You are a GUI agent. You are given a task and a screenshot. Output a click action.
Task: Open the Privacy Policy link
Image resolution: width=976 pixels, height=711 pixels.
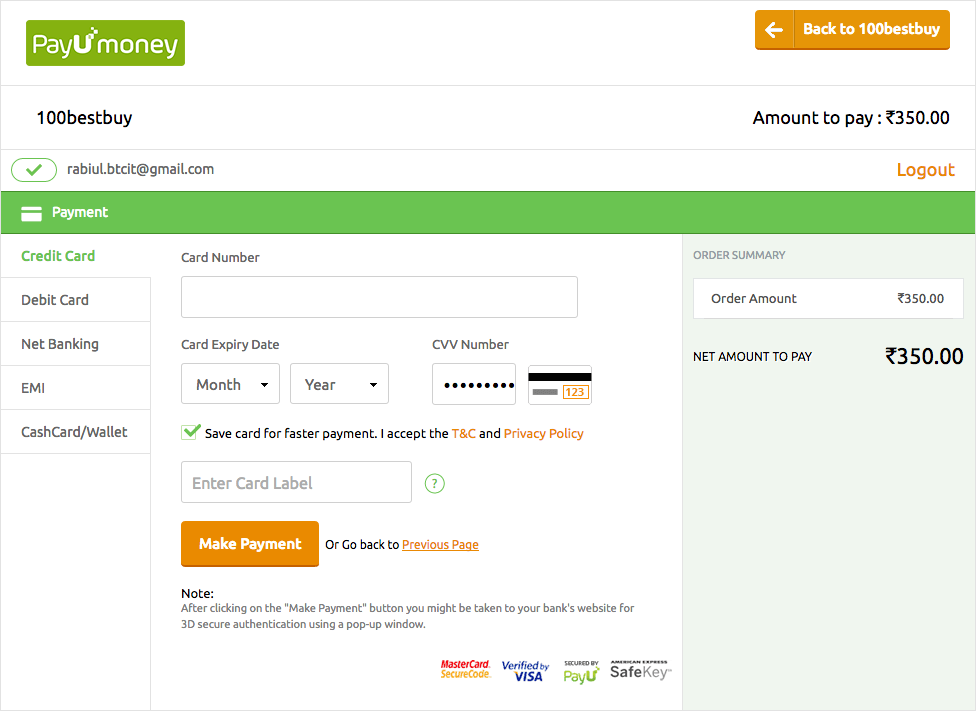pyautogui.click(x=543, y=434)
